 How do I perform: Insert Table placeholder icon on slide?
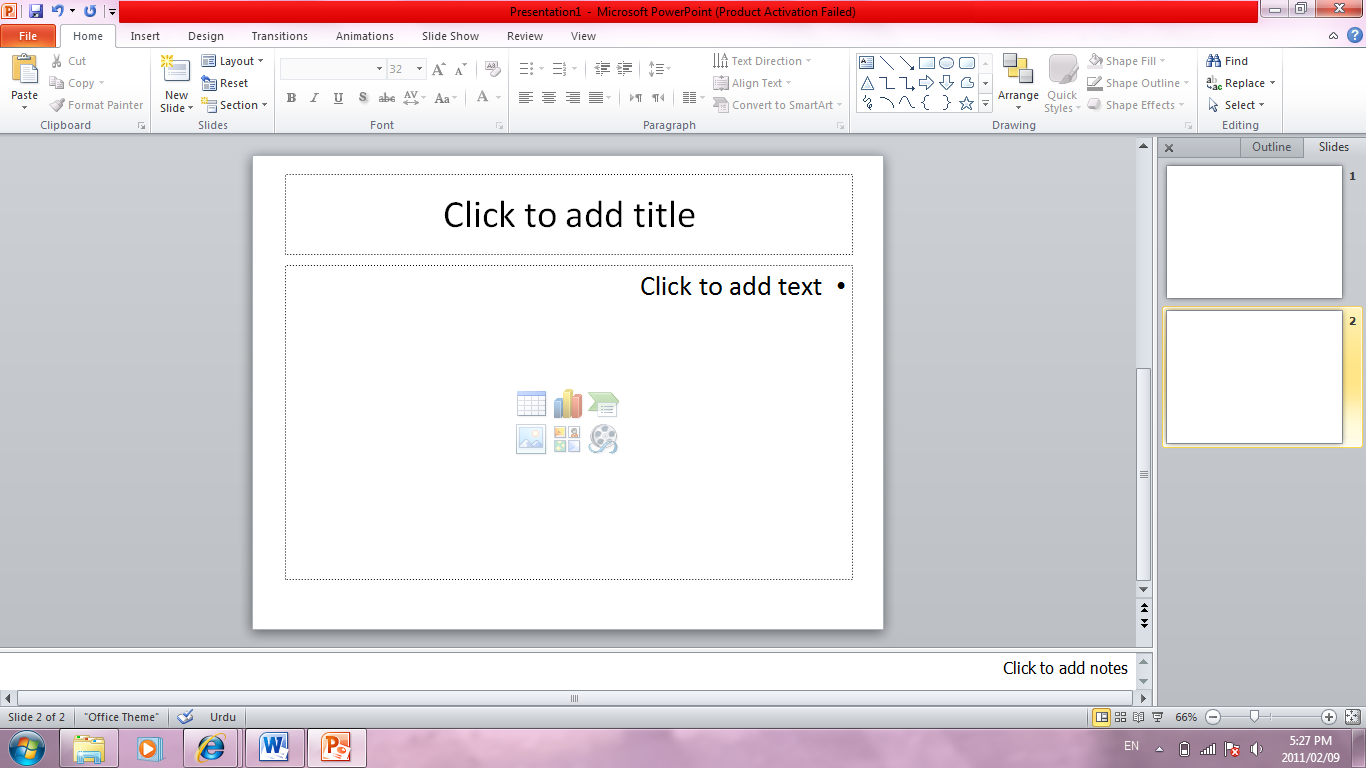click(x=531, y=404)
